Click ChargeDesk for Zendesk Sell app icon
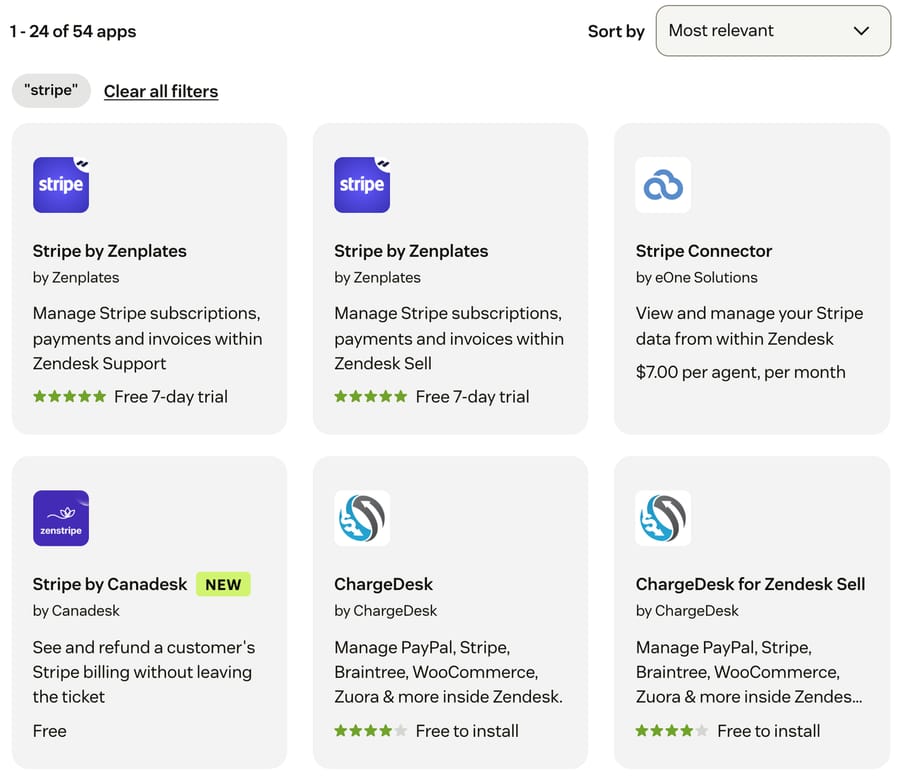Image resolution: width=900 pixels, height=782 pixels. point(663,518)
